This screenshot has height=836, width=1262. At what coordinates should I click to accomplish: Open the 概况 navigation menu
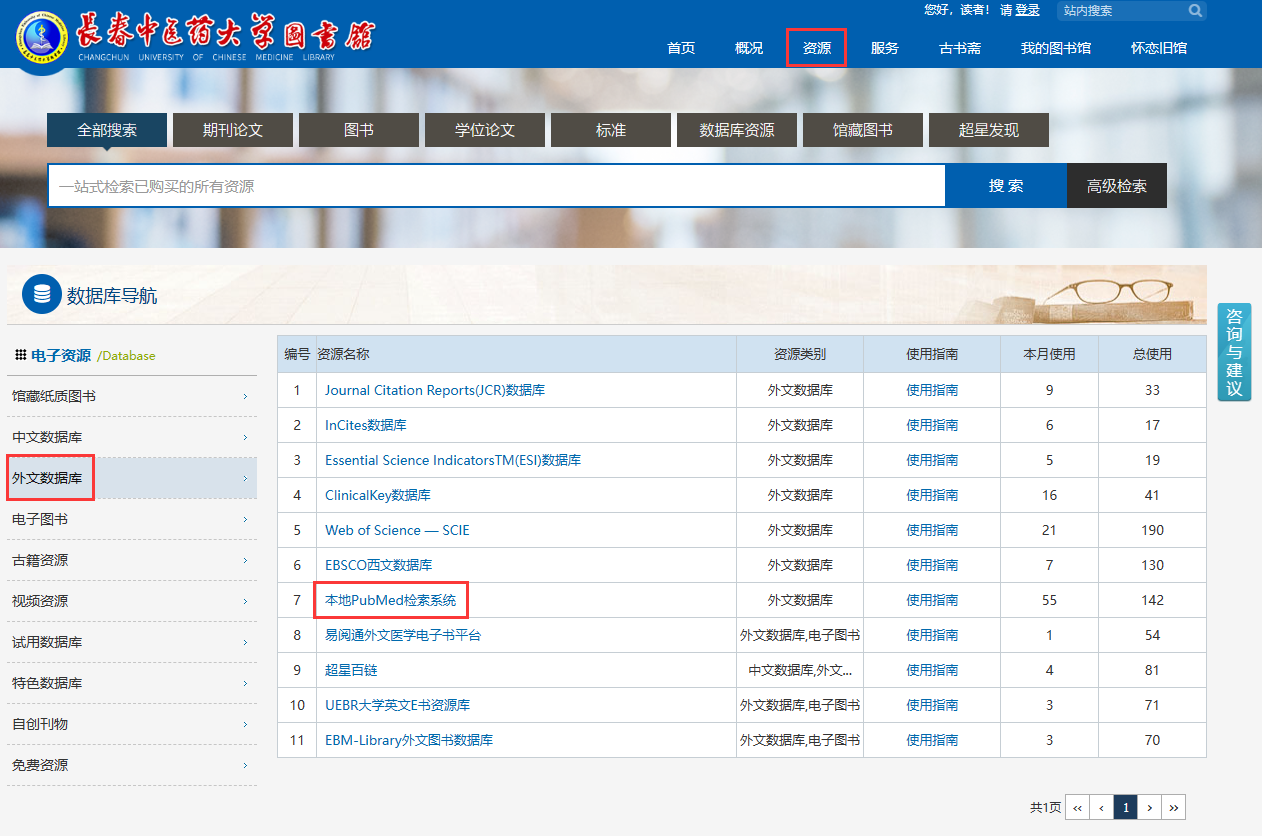click(749, 48)
